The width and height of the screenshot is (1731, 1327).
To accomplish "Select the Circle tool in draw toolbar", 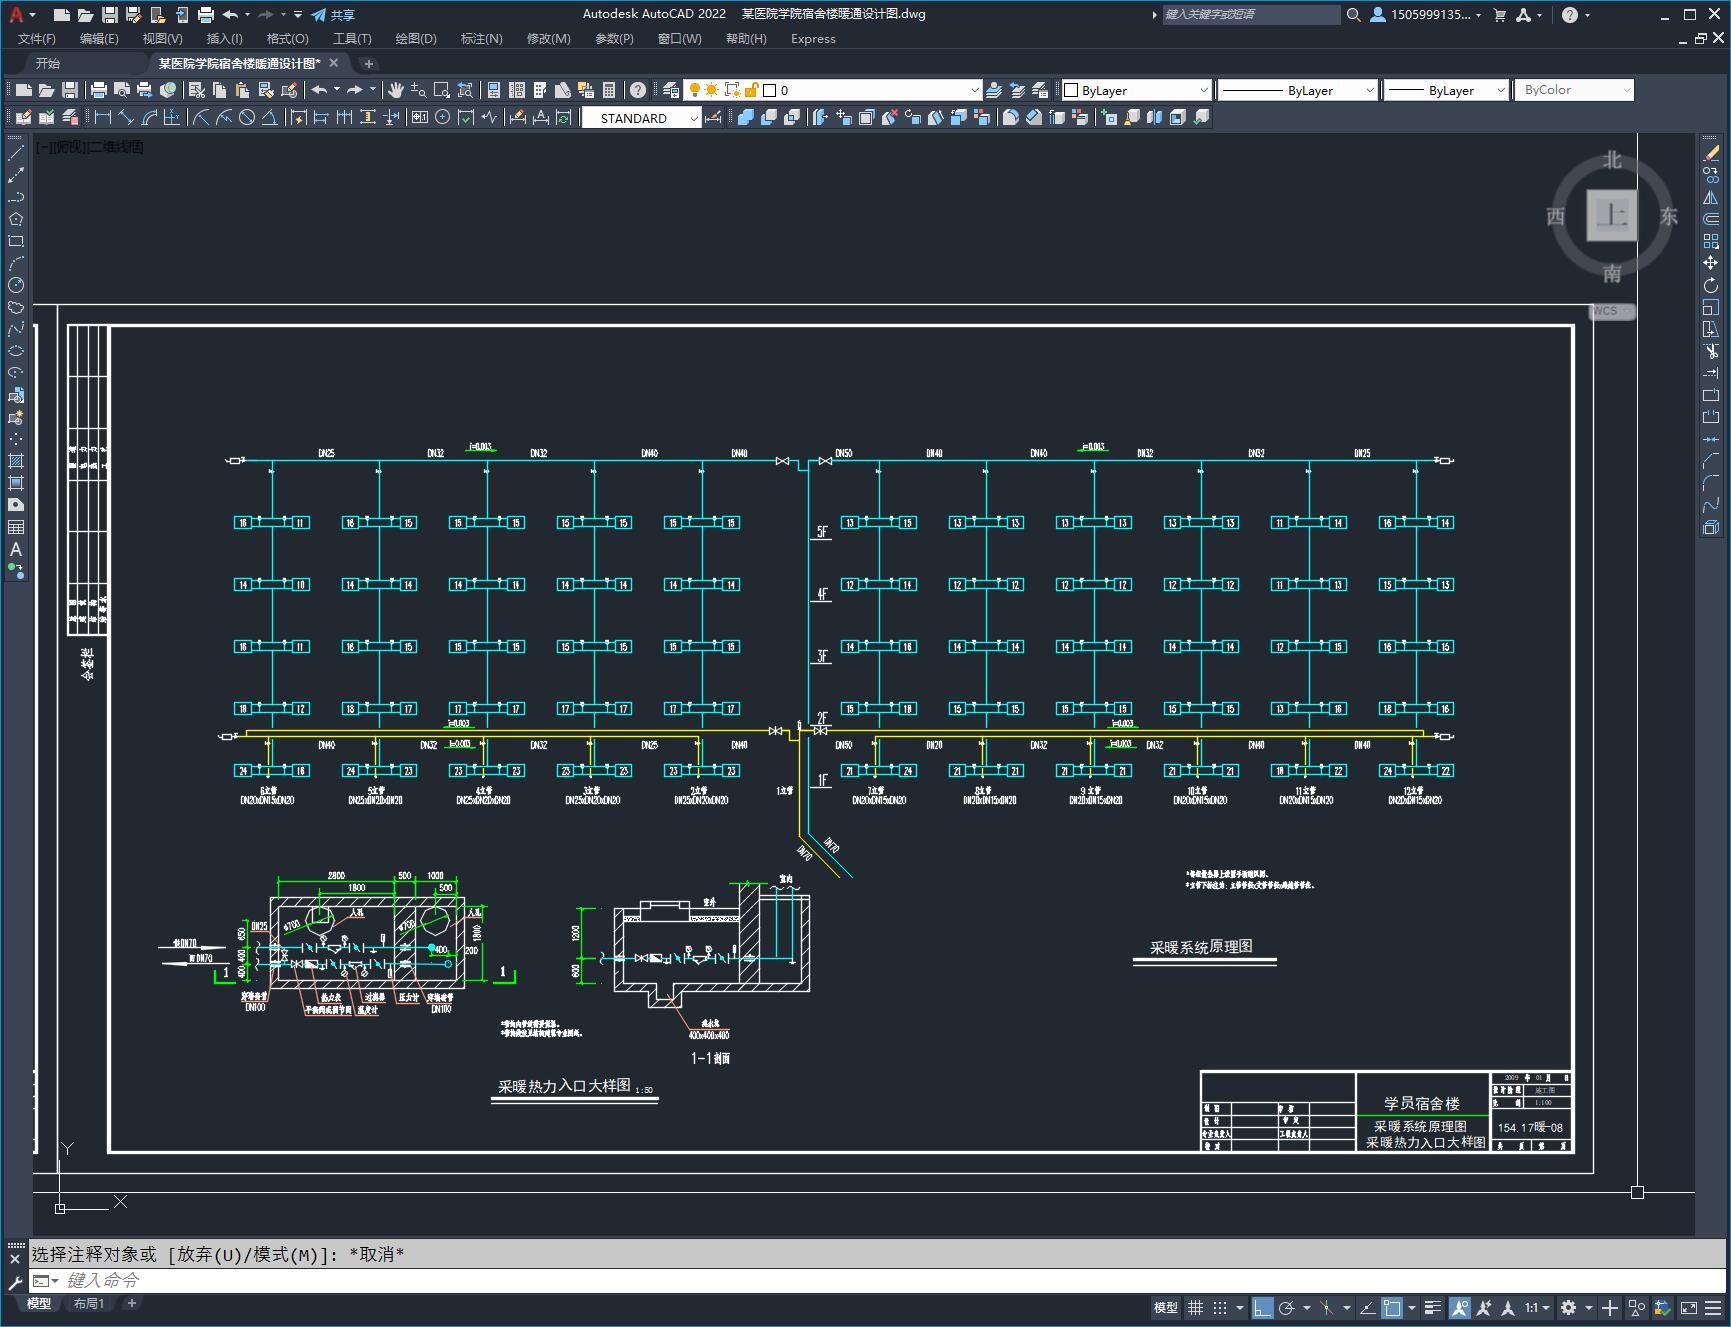I will coord(16,285).
